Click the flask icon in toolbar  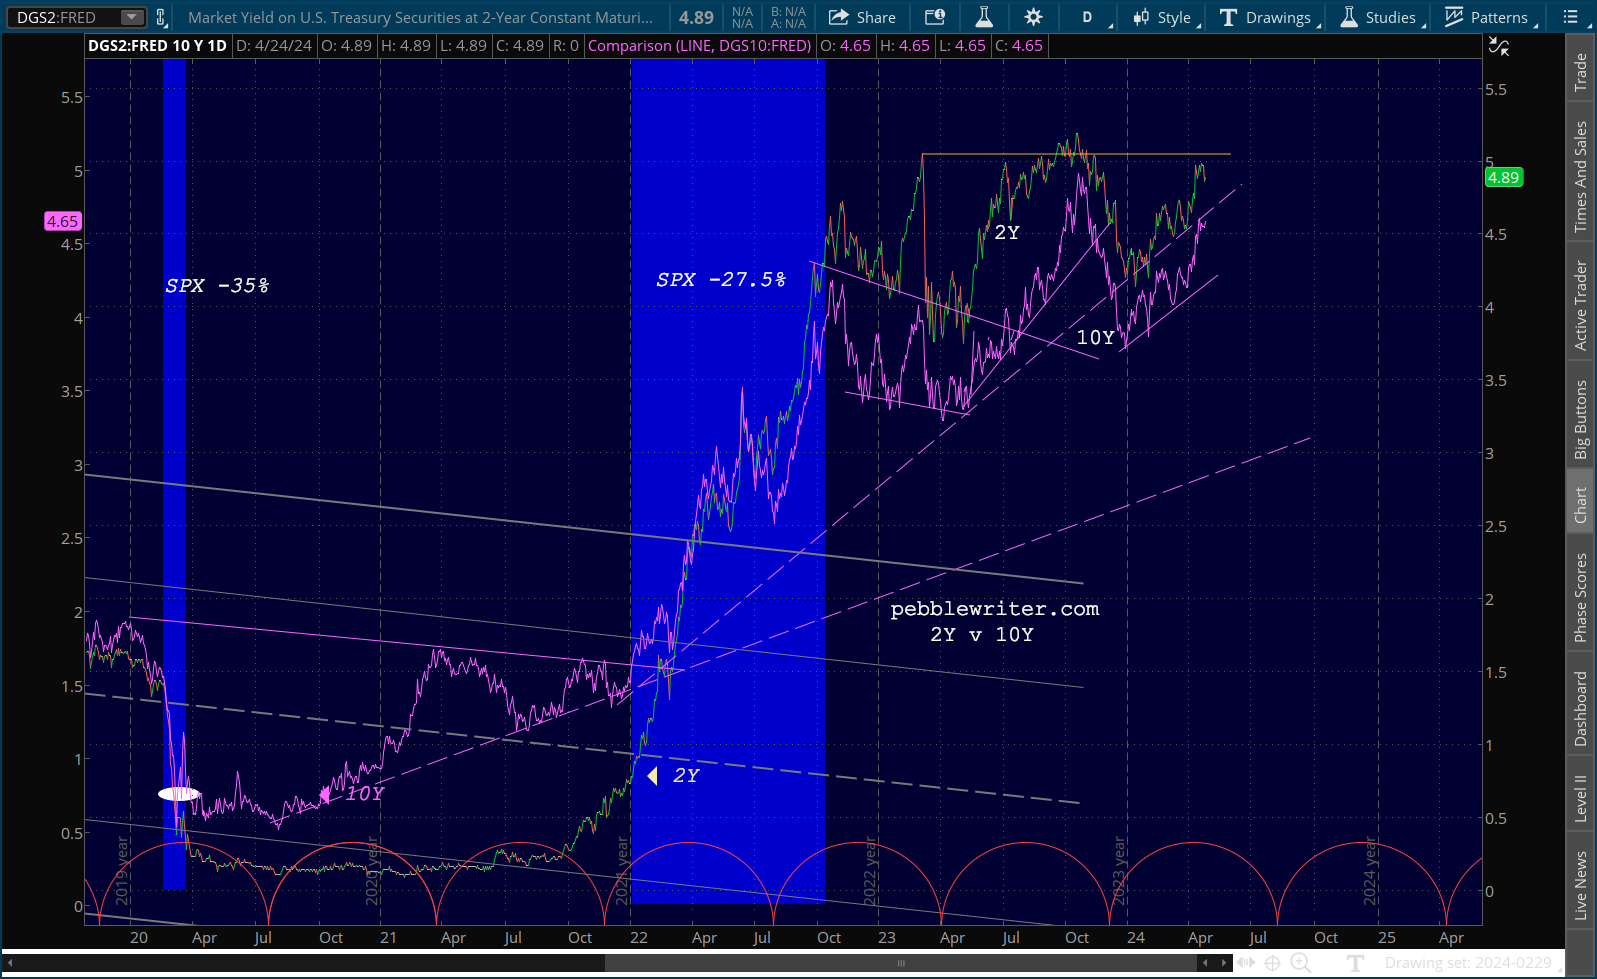[x=984, y=17]
